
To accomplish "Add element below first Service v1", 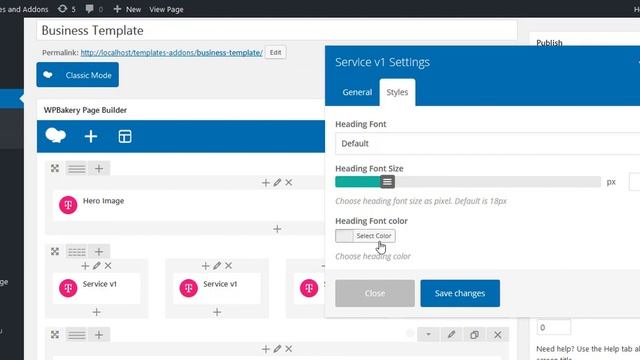I will (96, 312).
